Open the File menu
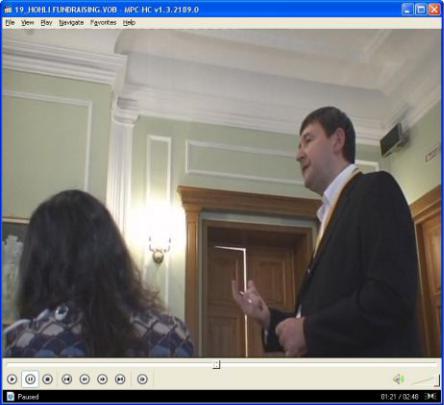This screenshot has width=444, height=405. (10, 23)
